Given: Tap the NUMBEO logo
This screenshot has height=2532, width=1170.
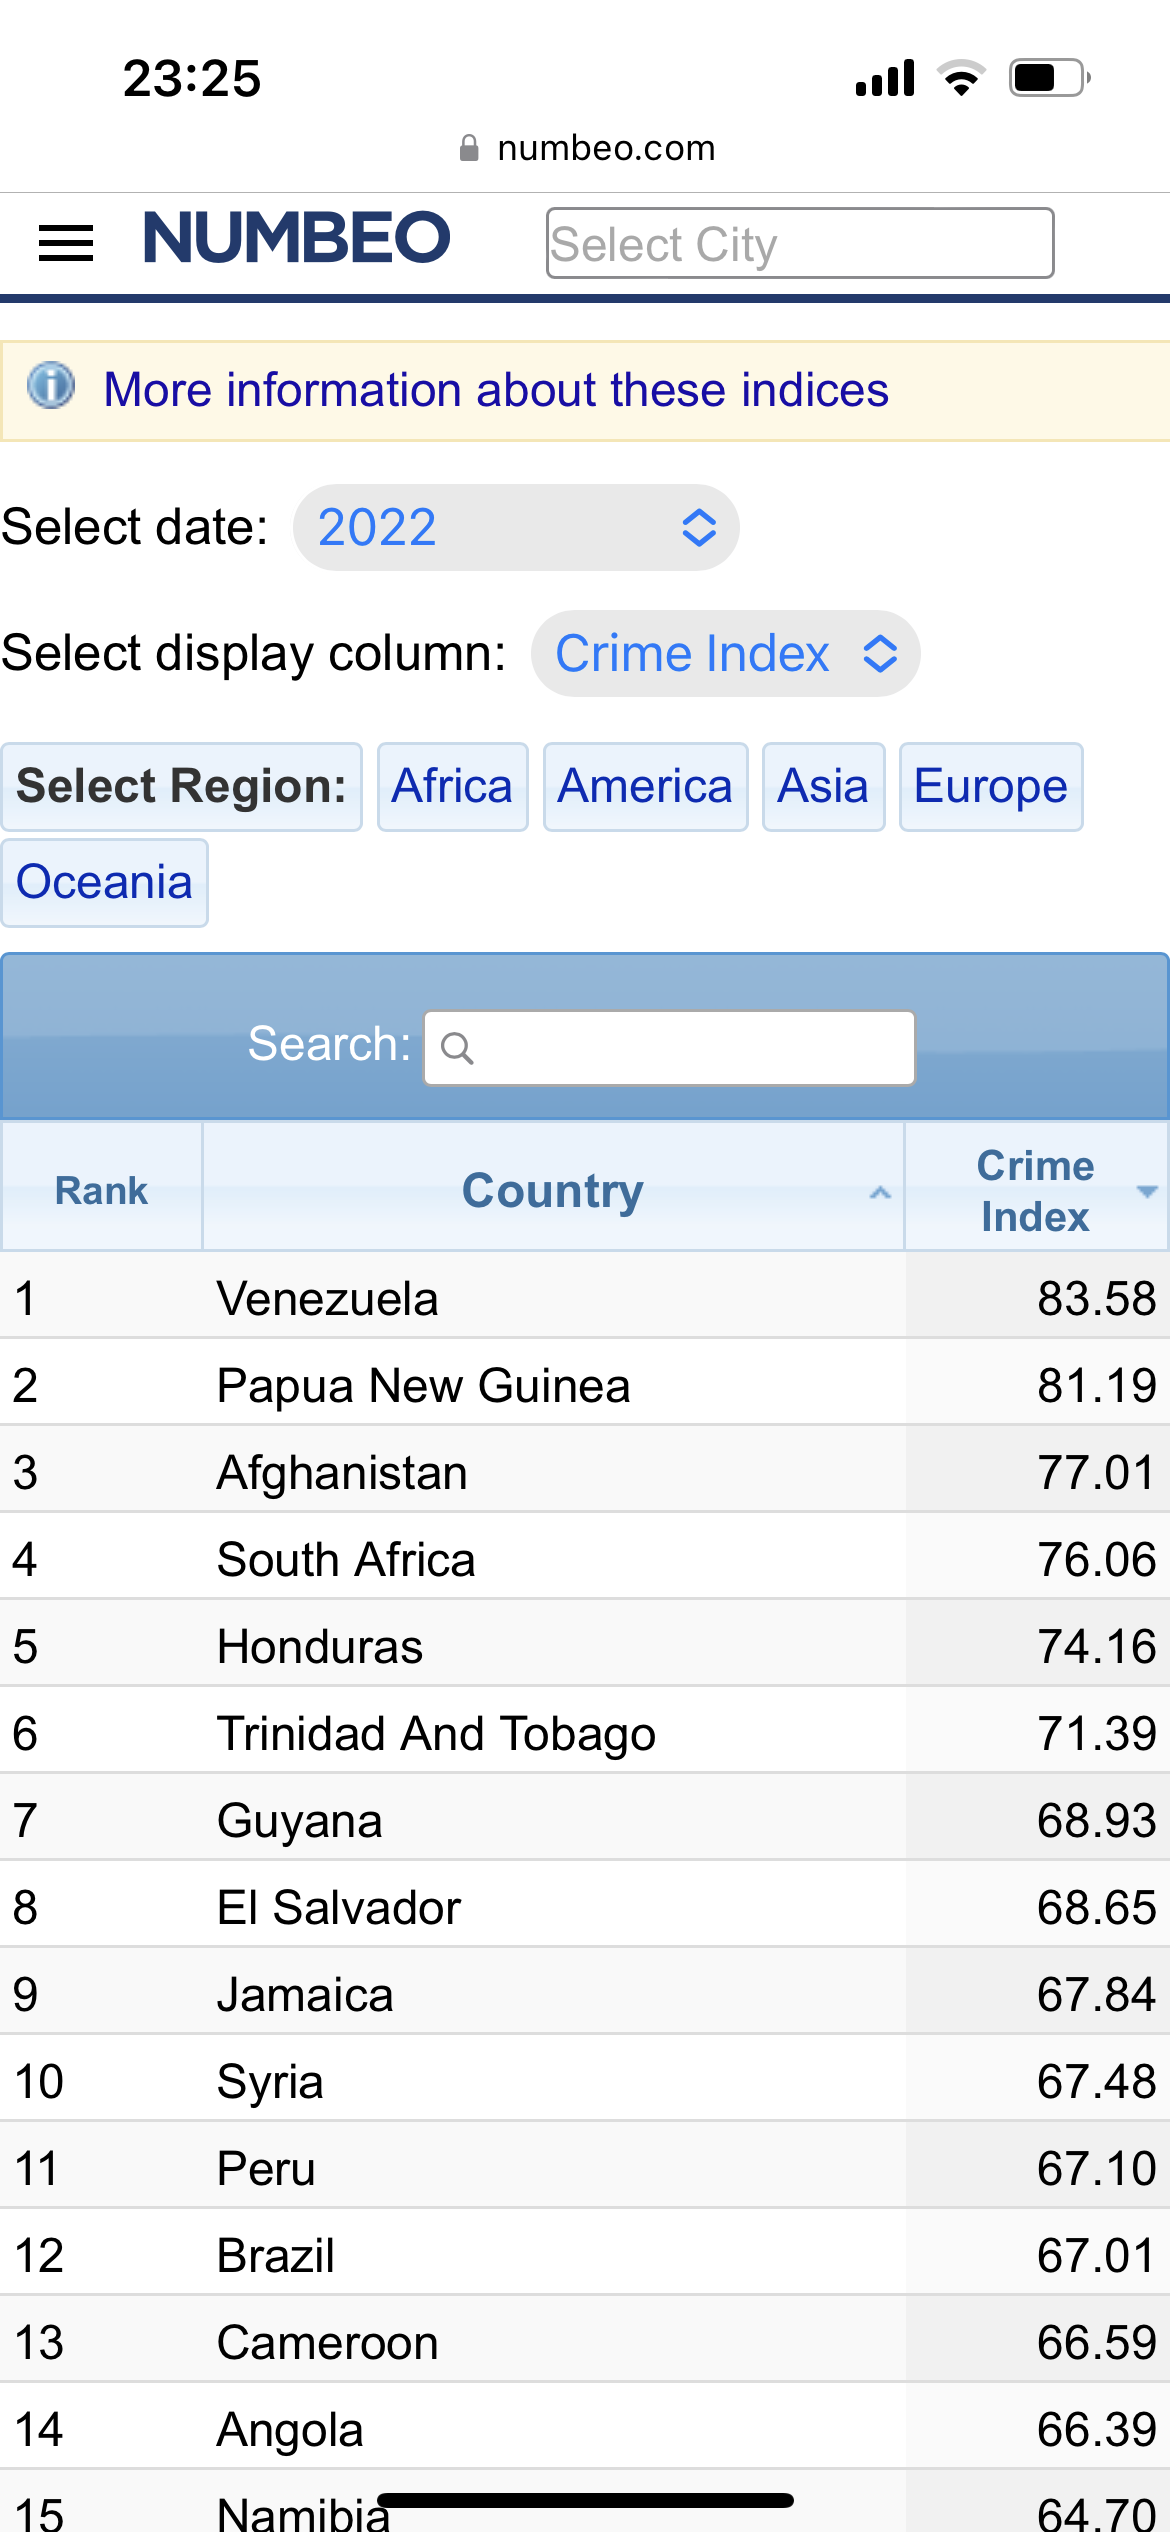Looking at the screenshot, I should click(x=297, y=238).
